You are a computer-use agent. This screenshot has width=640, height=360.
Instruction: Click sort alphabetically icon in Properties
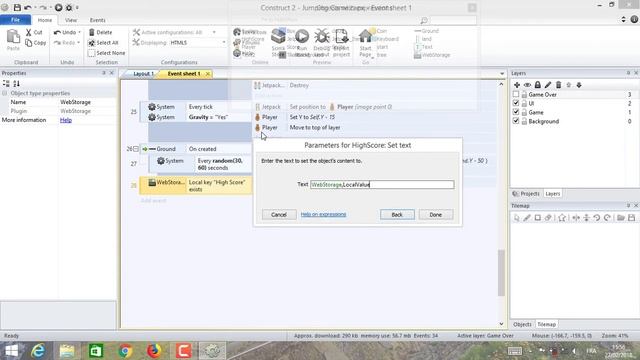pyautogui.click(x=16, y=84)
